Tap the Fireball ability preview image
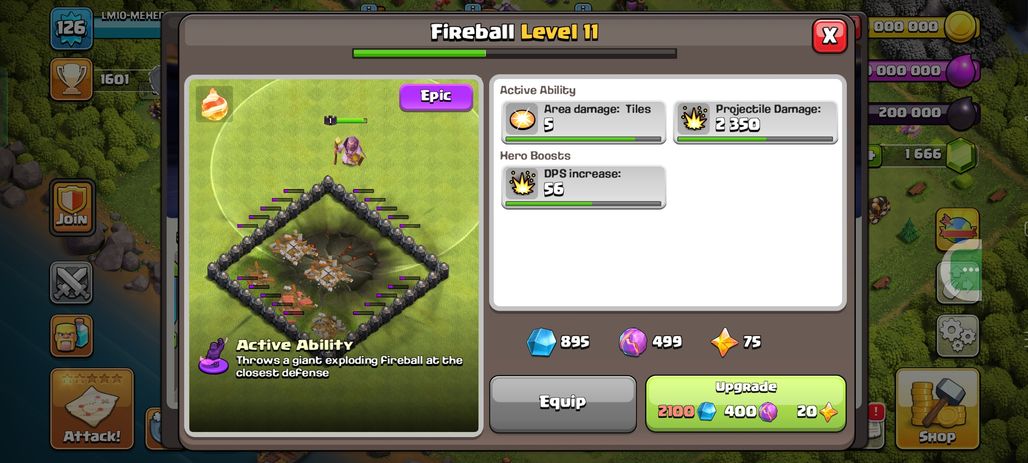This screenshot has width=1028, height=463. (x=334, y=255)
